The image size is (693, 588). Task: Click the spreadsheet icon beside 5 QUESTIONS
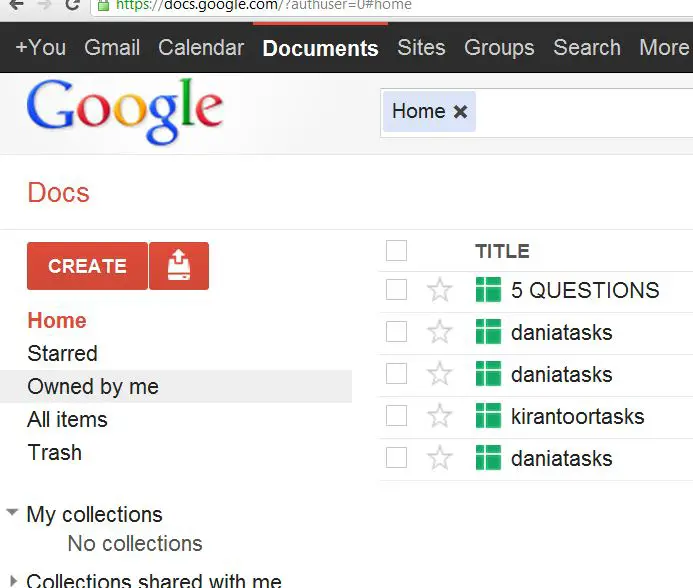(x=488, y=290)
